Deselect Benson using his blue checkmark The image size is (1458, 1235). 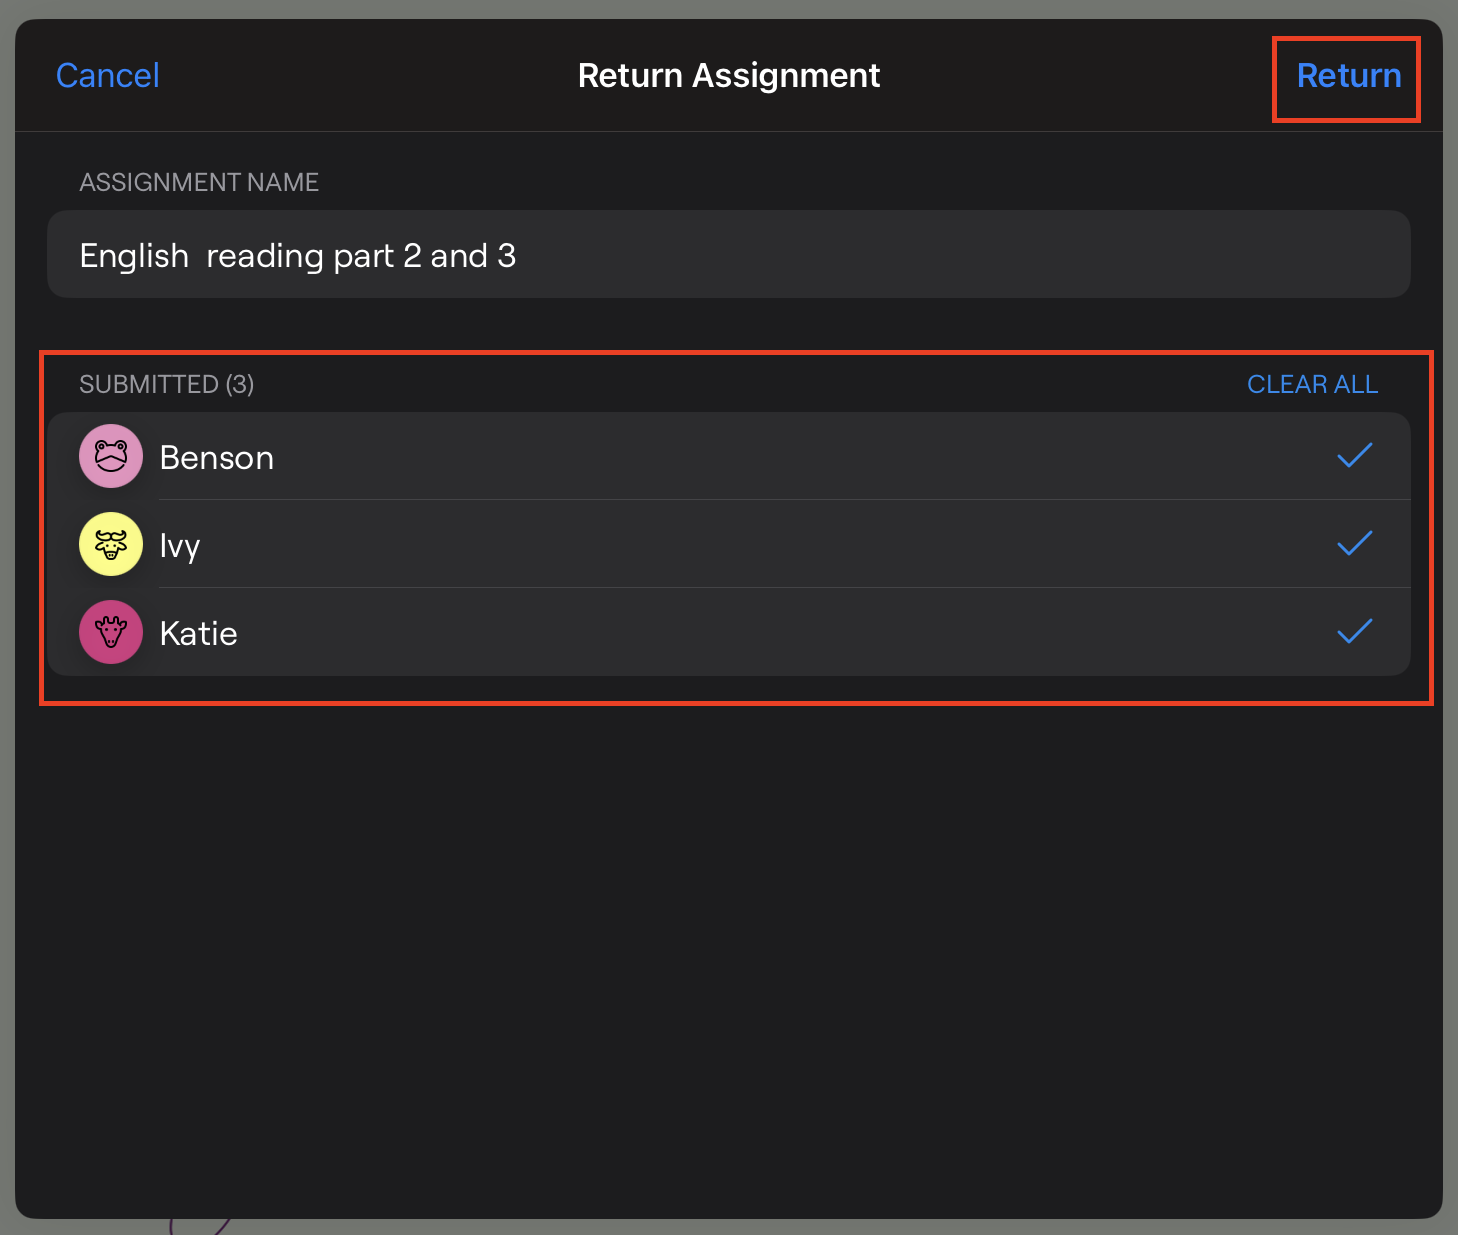pyautogui.click(x=1354, y=456)
